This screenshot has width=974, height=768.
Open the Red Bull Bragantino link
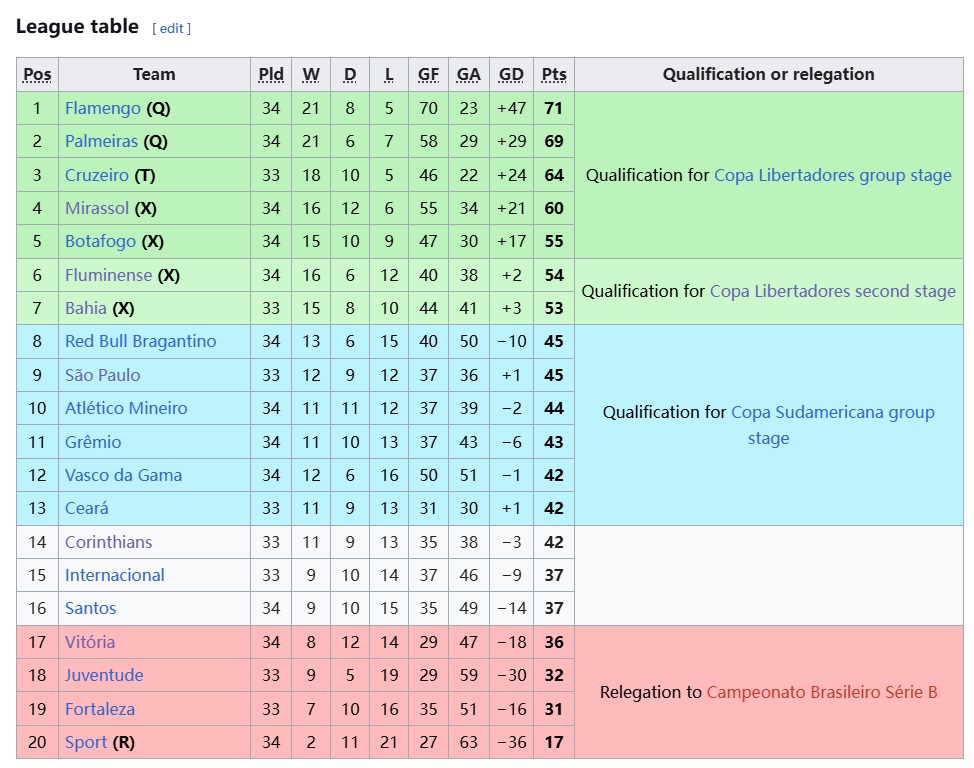[140, 341]
